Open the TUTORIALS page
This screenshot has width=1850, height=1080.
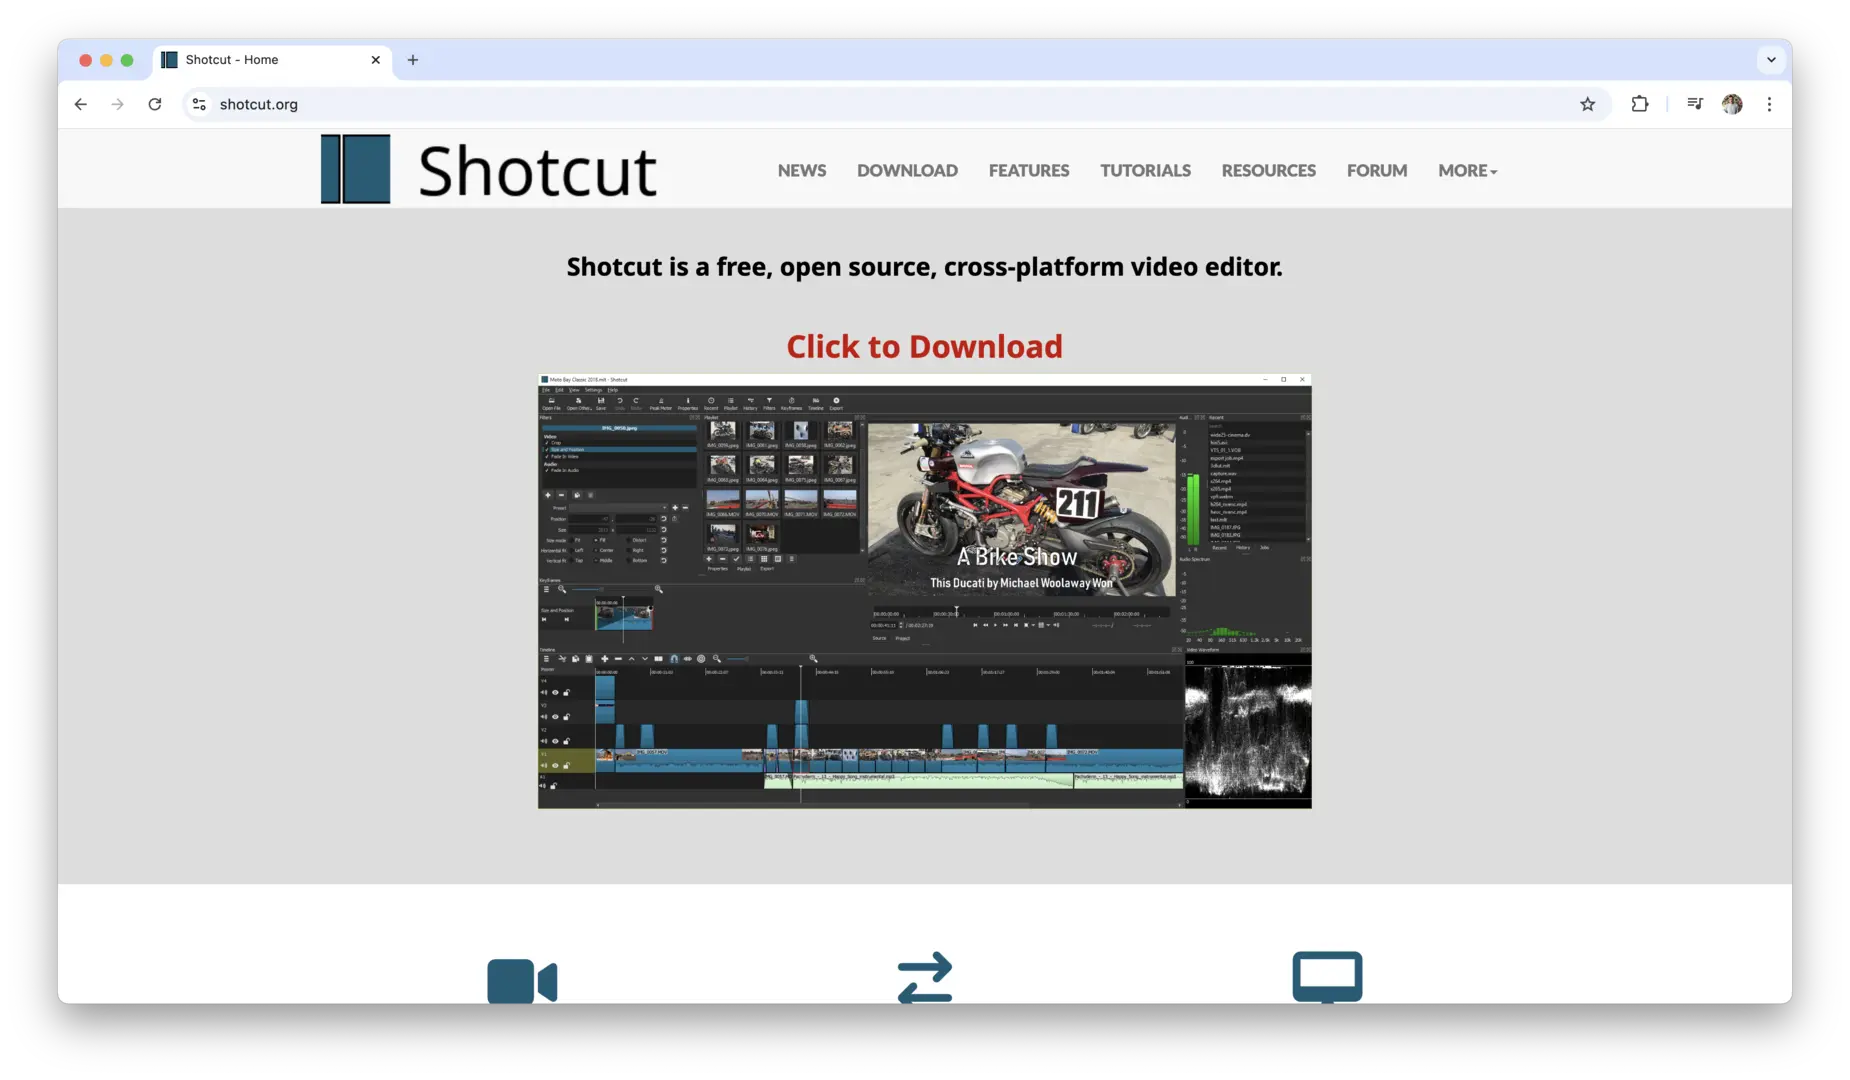pos(1145,171)
